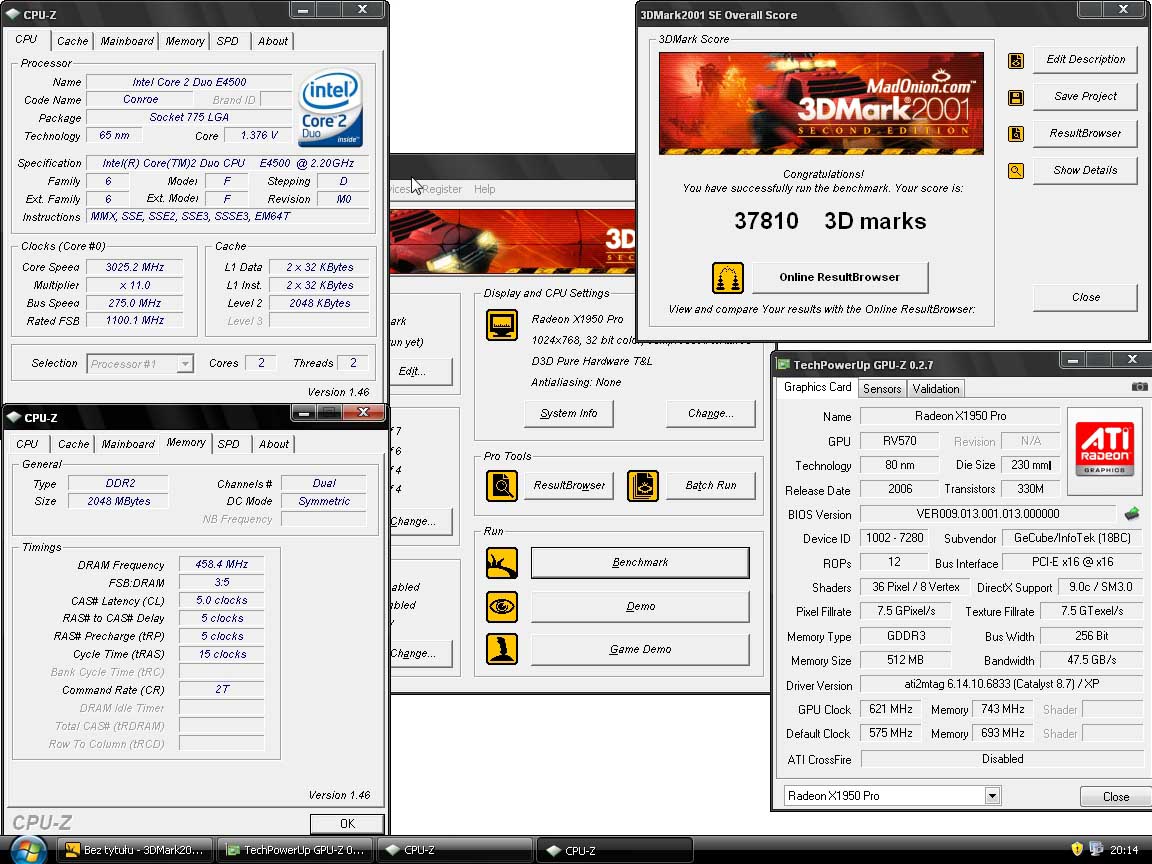The width and height of the screenshot is (1152, 864).
Task: Click the Online ResultBrowser button
Action: coord(840,277)
